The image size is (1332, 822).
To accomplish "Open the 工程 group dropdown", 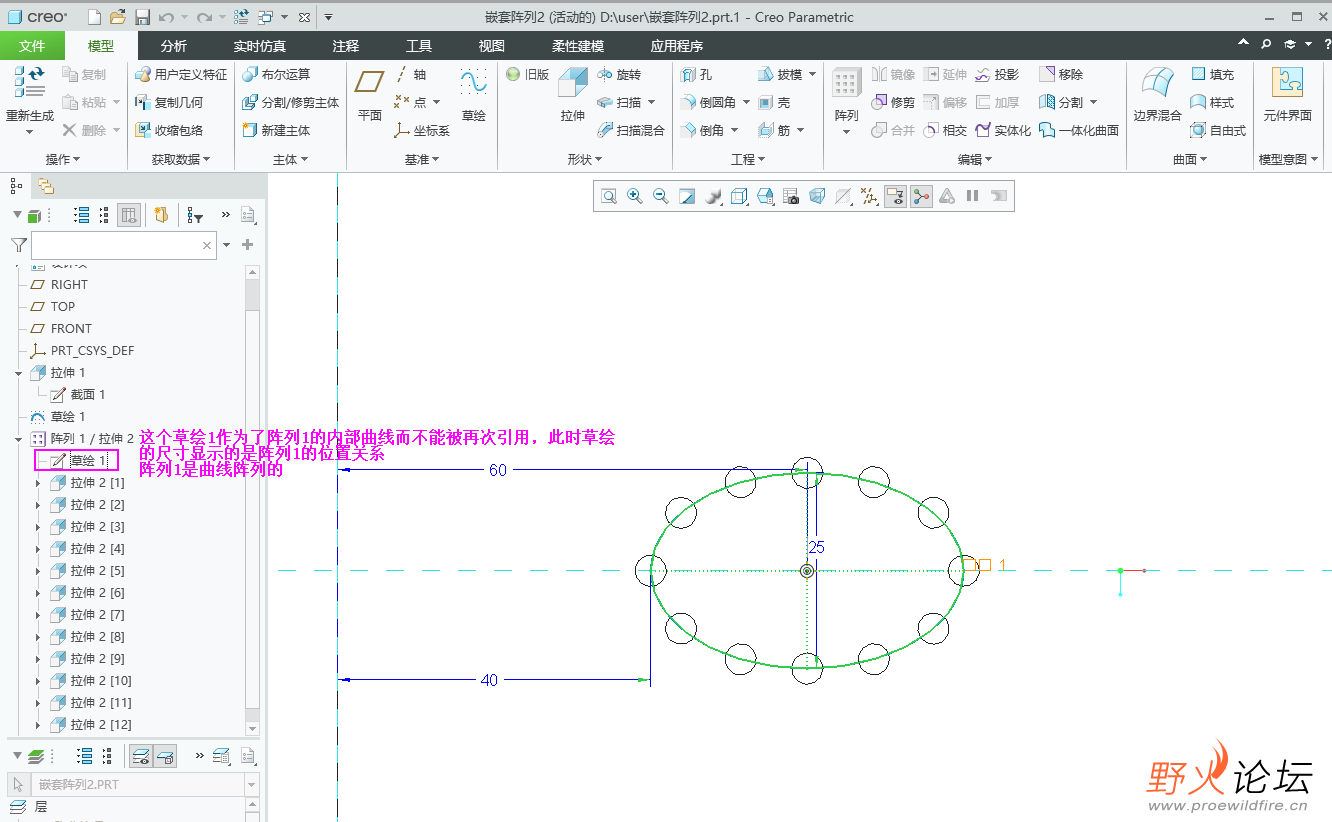I will point(748,159).
